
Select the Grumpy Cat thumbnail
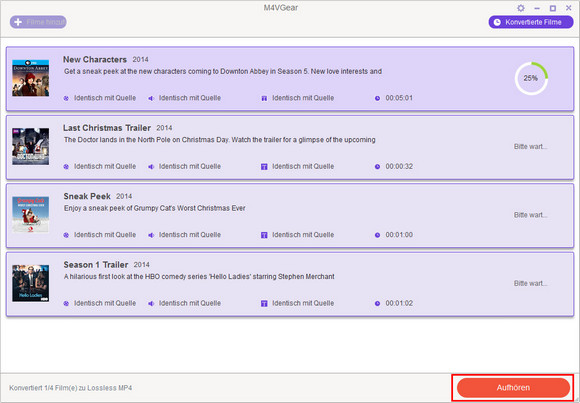(x=30, y=215)
